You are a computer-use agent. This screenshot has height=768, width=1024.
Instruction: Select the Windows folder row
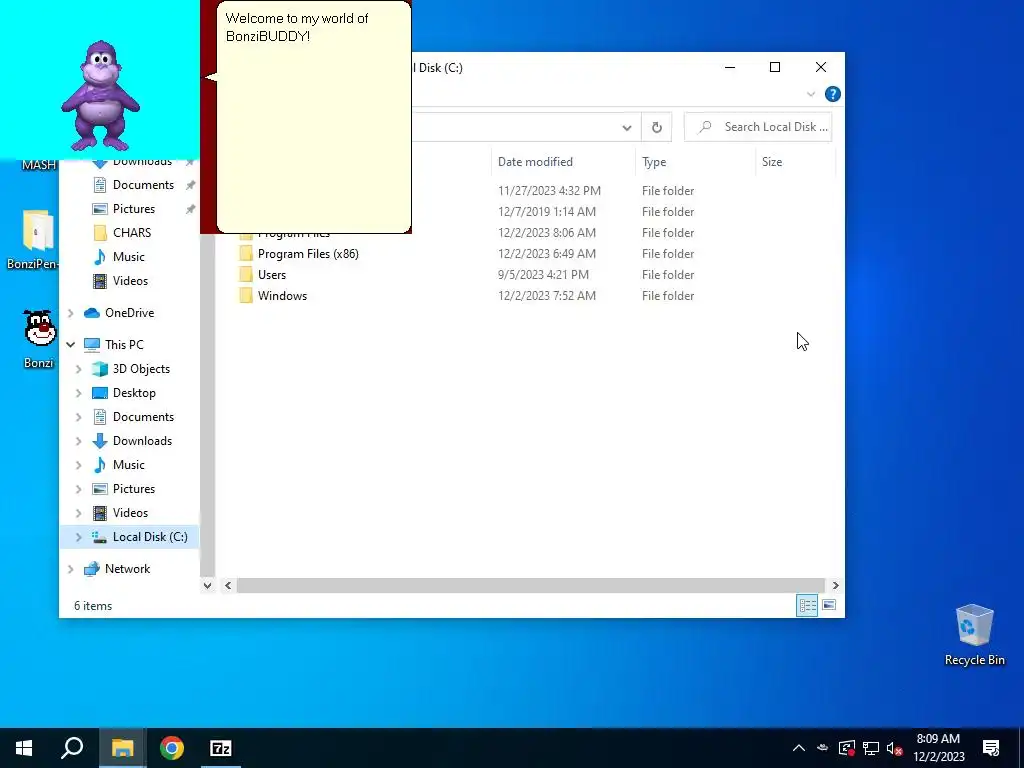click(282, 296)
